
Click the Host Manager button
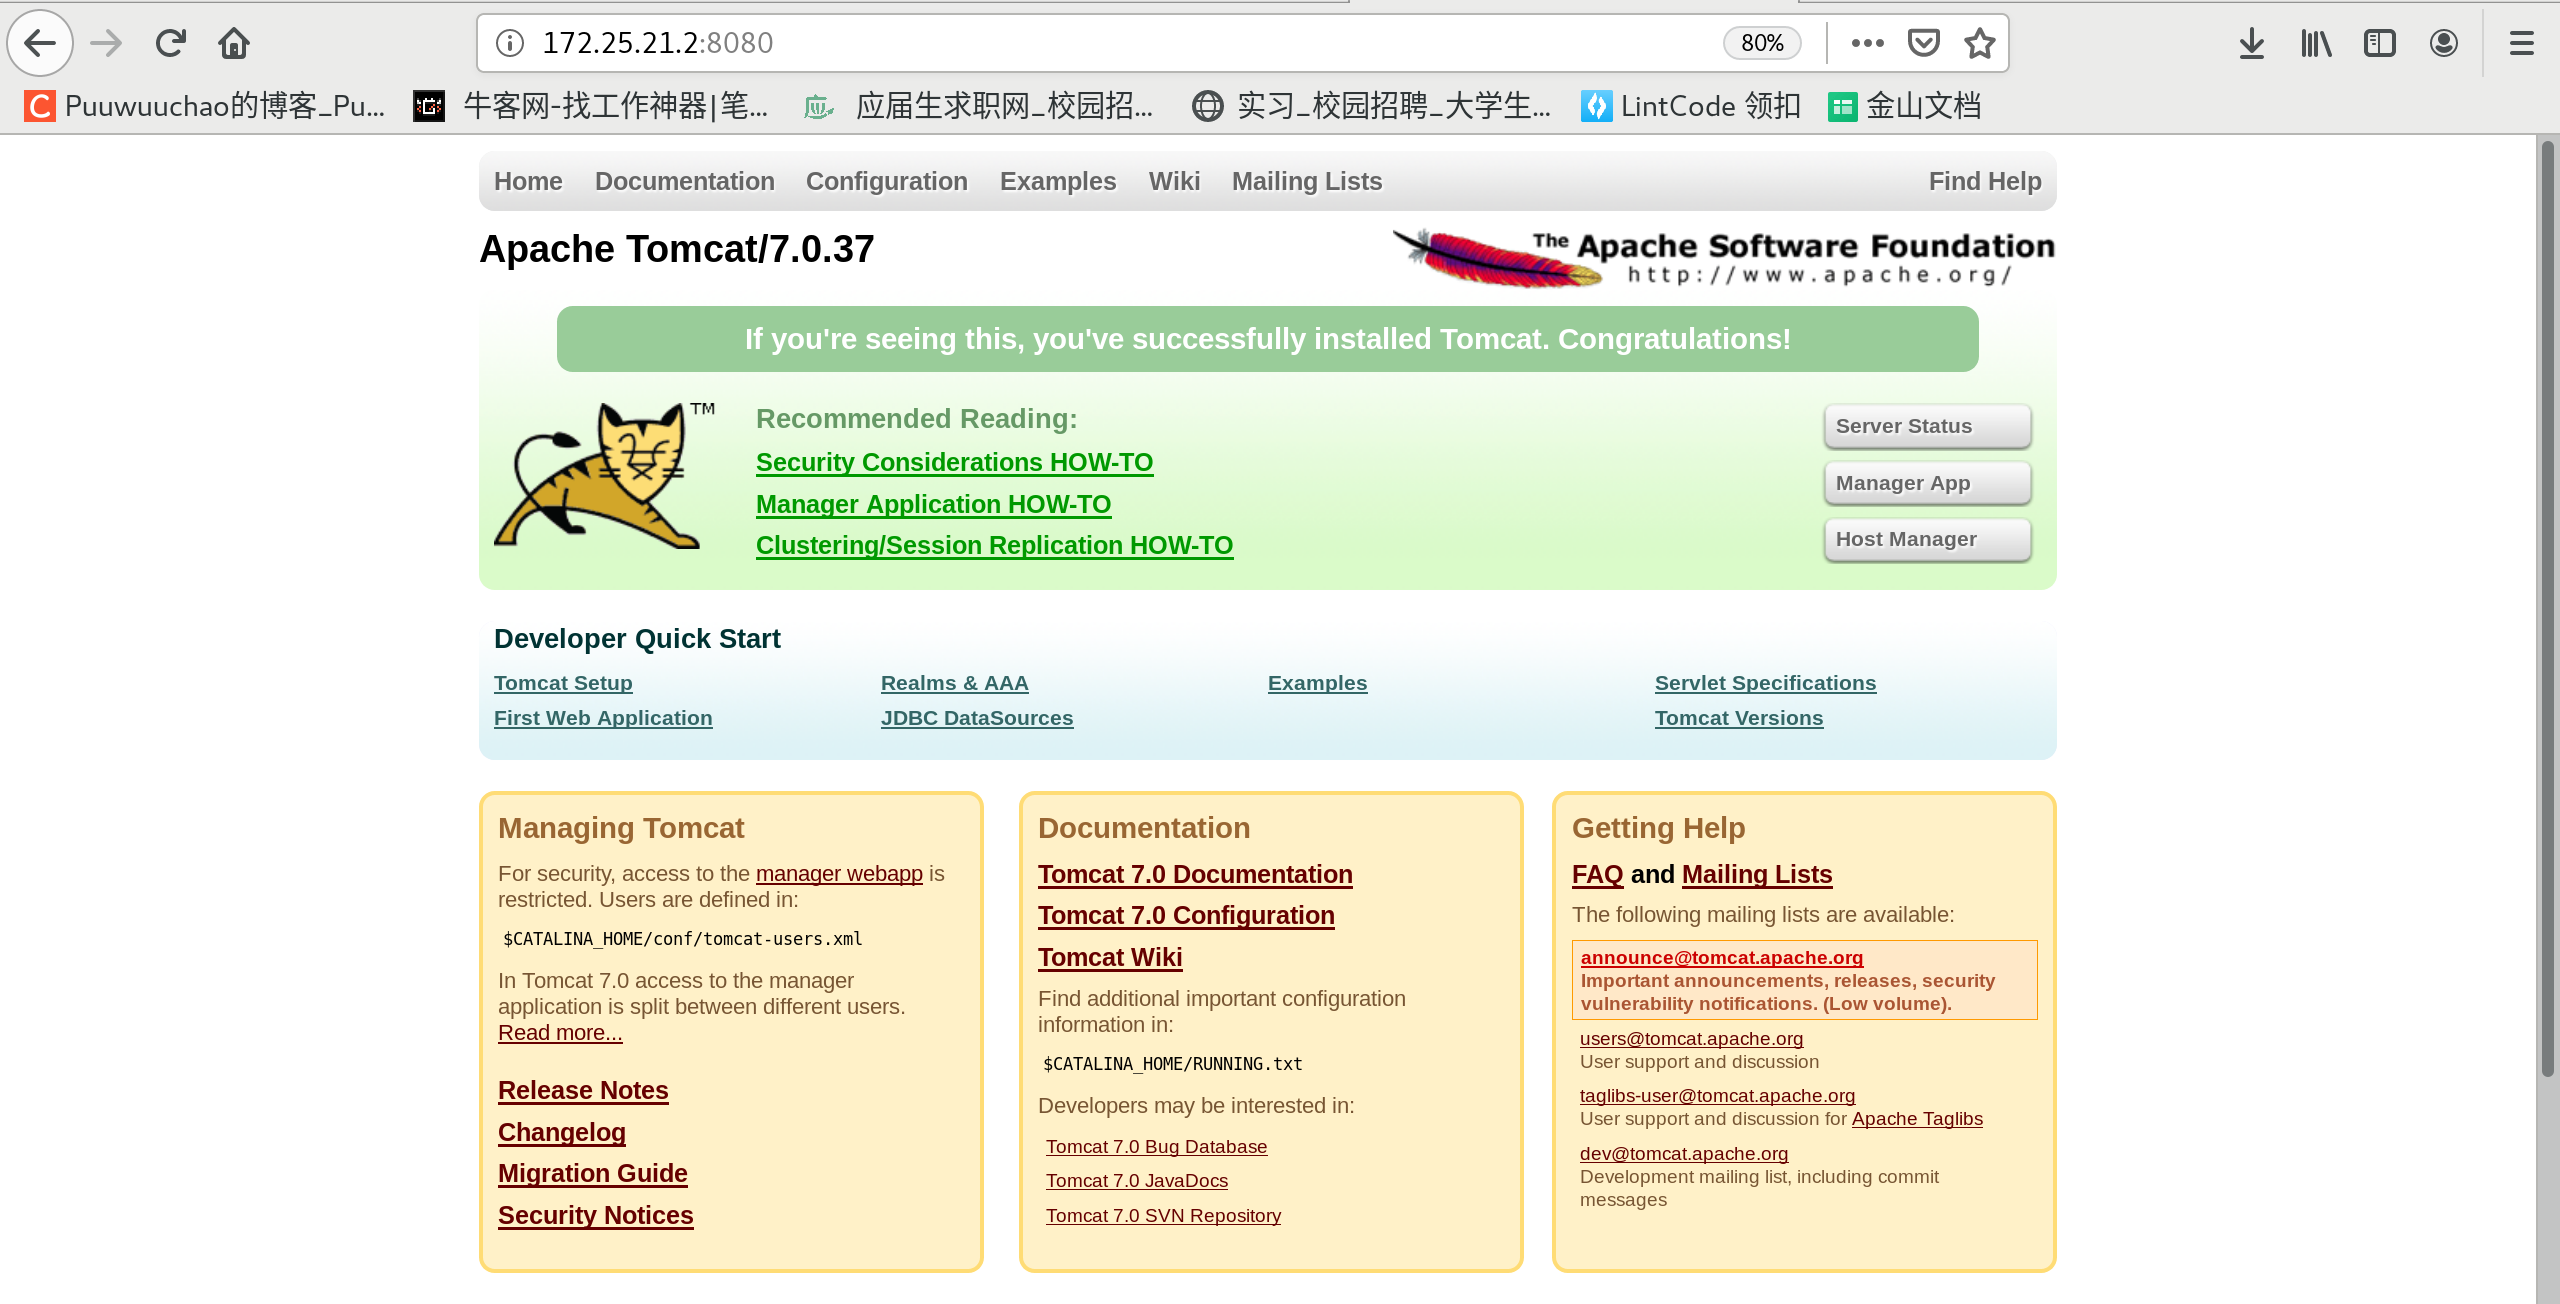click(1927, 539)
